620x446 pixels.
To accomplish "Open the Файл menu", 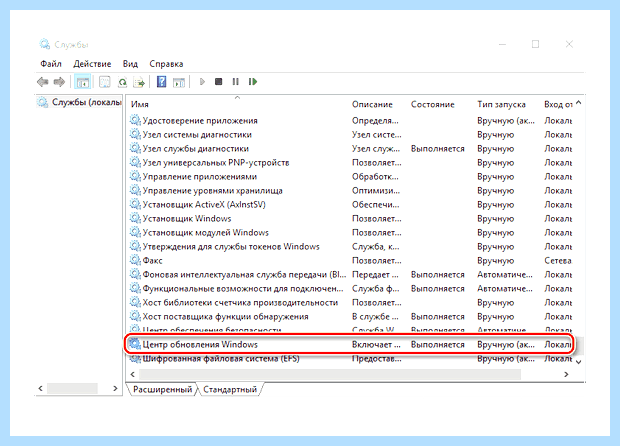I will tap(51, 64).
